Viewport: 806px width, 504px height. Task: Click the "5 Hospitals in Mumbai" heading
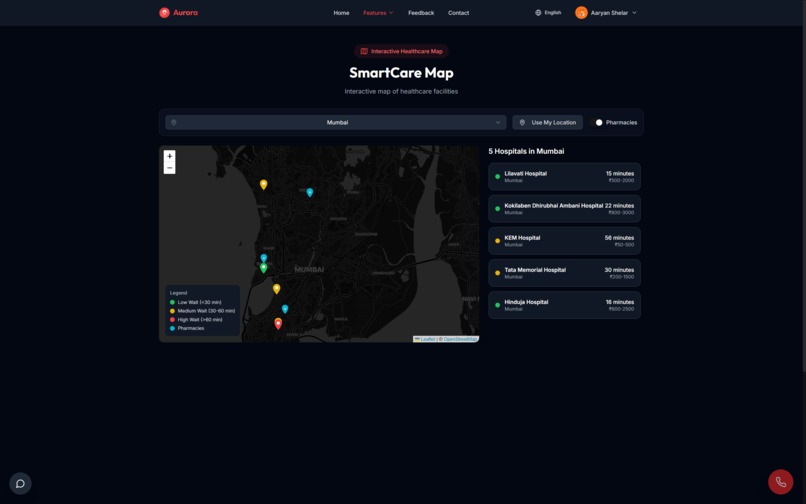click(x=526, y=151)
